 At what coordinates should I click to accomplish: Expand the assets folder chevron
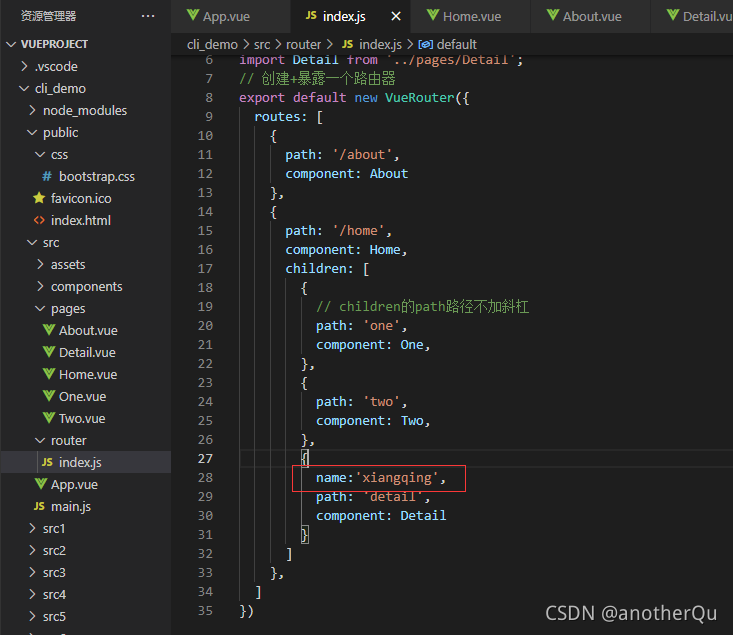(x=40, y=264)
